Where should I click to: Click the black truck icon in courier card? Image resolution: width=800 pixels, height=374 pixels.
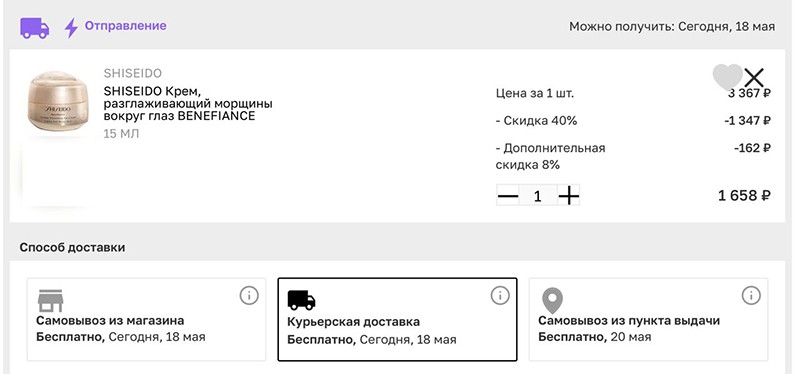point(302,300)
